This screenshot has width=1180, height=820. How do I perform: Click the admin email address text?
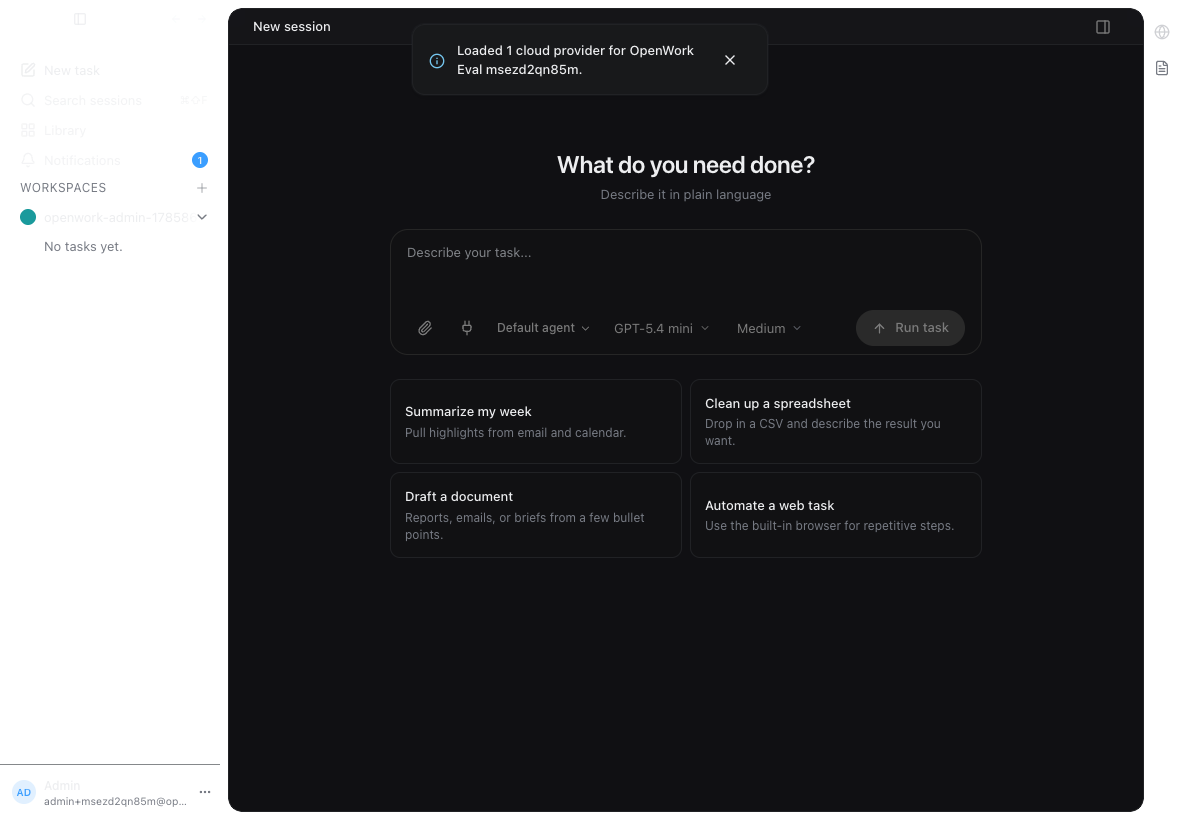pos(115,801)
